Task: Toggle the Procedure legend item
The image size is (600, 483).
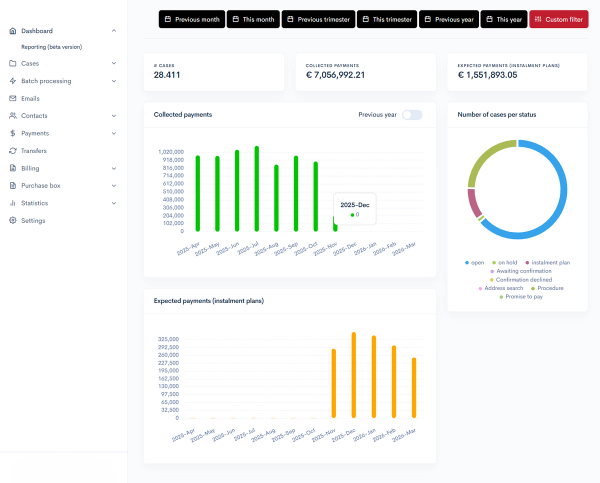Action: 547,288
